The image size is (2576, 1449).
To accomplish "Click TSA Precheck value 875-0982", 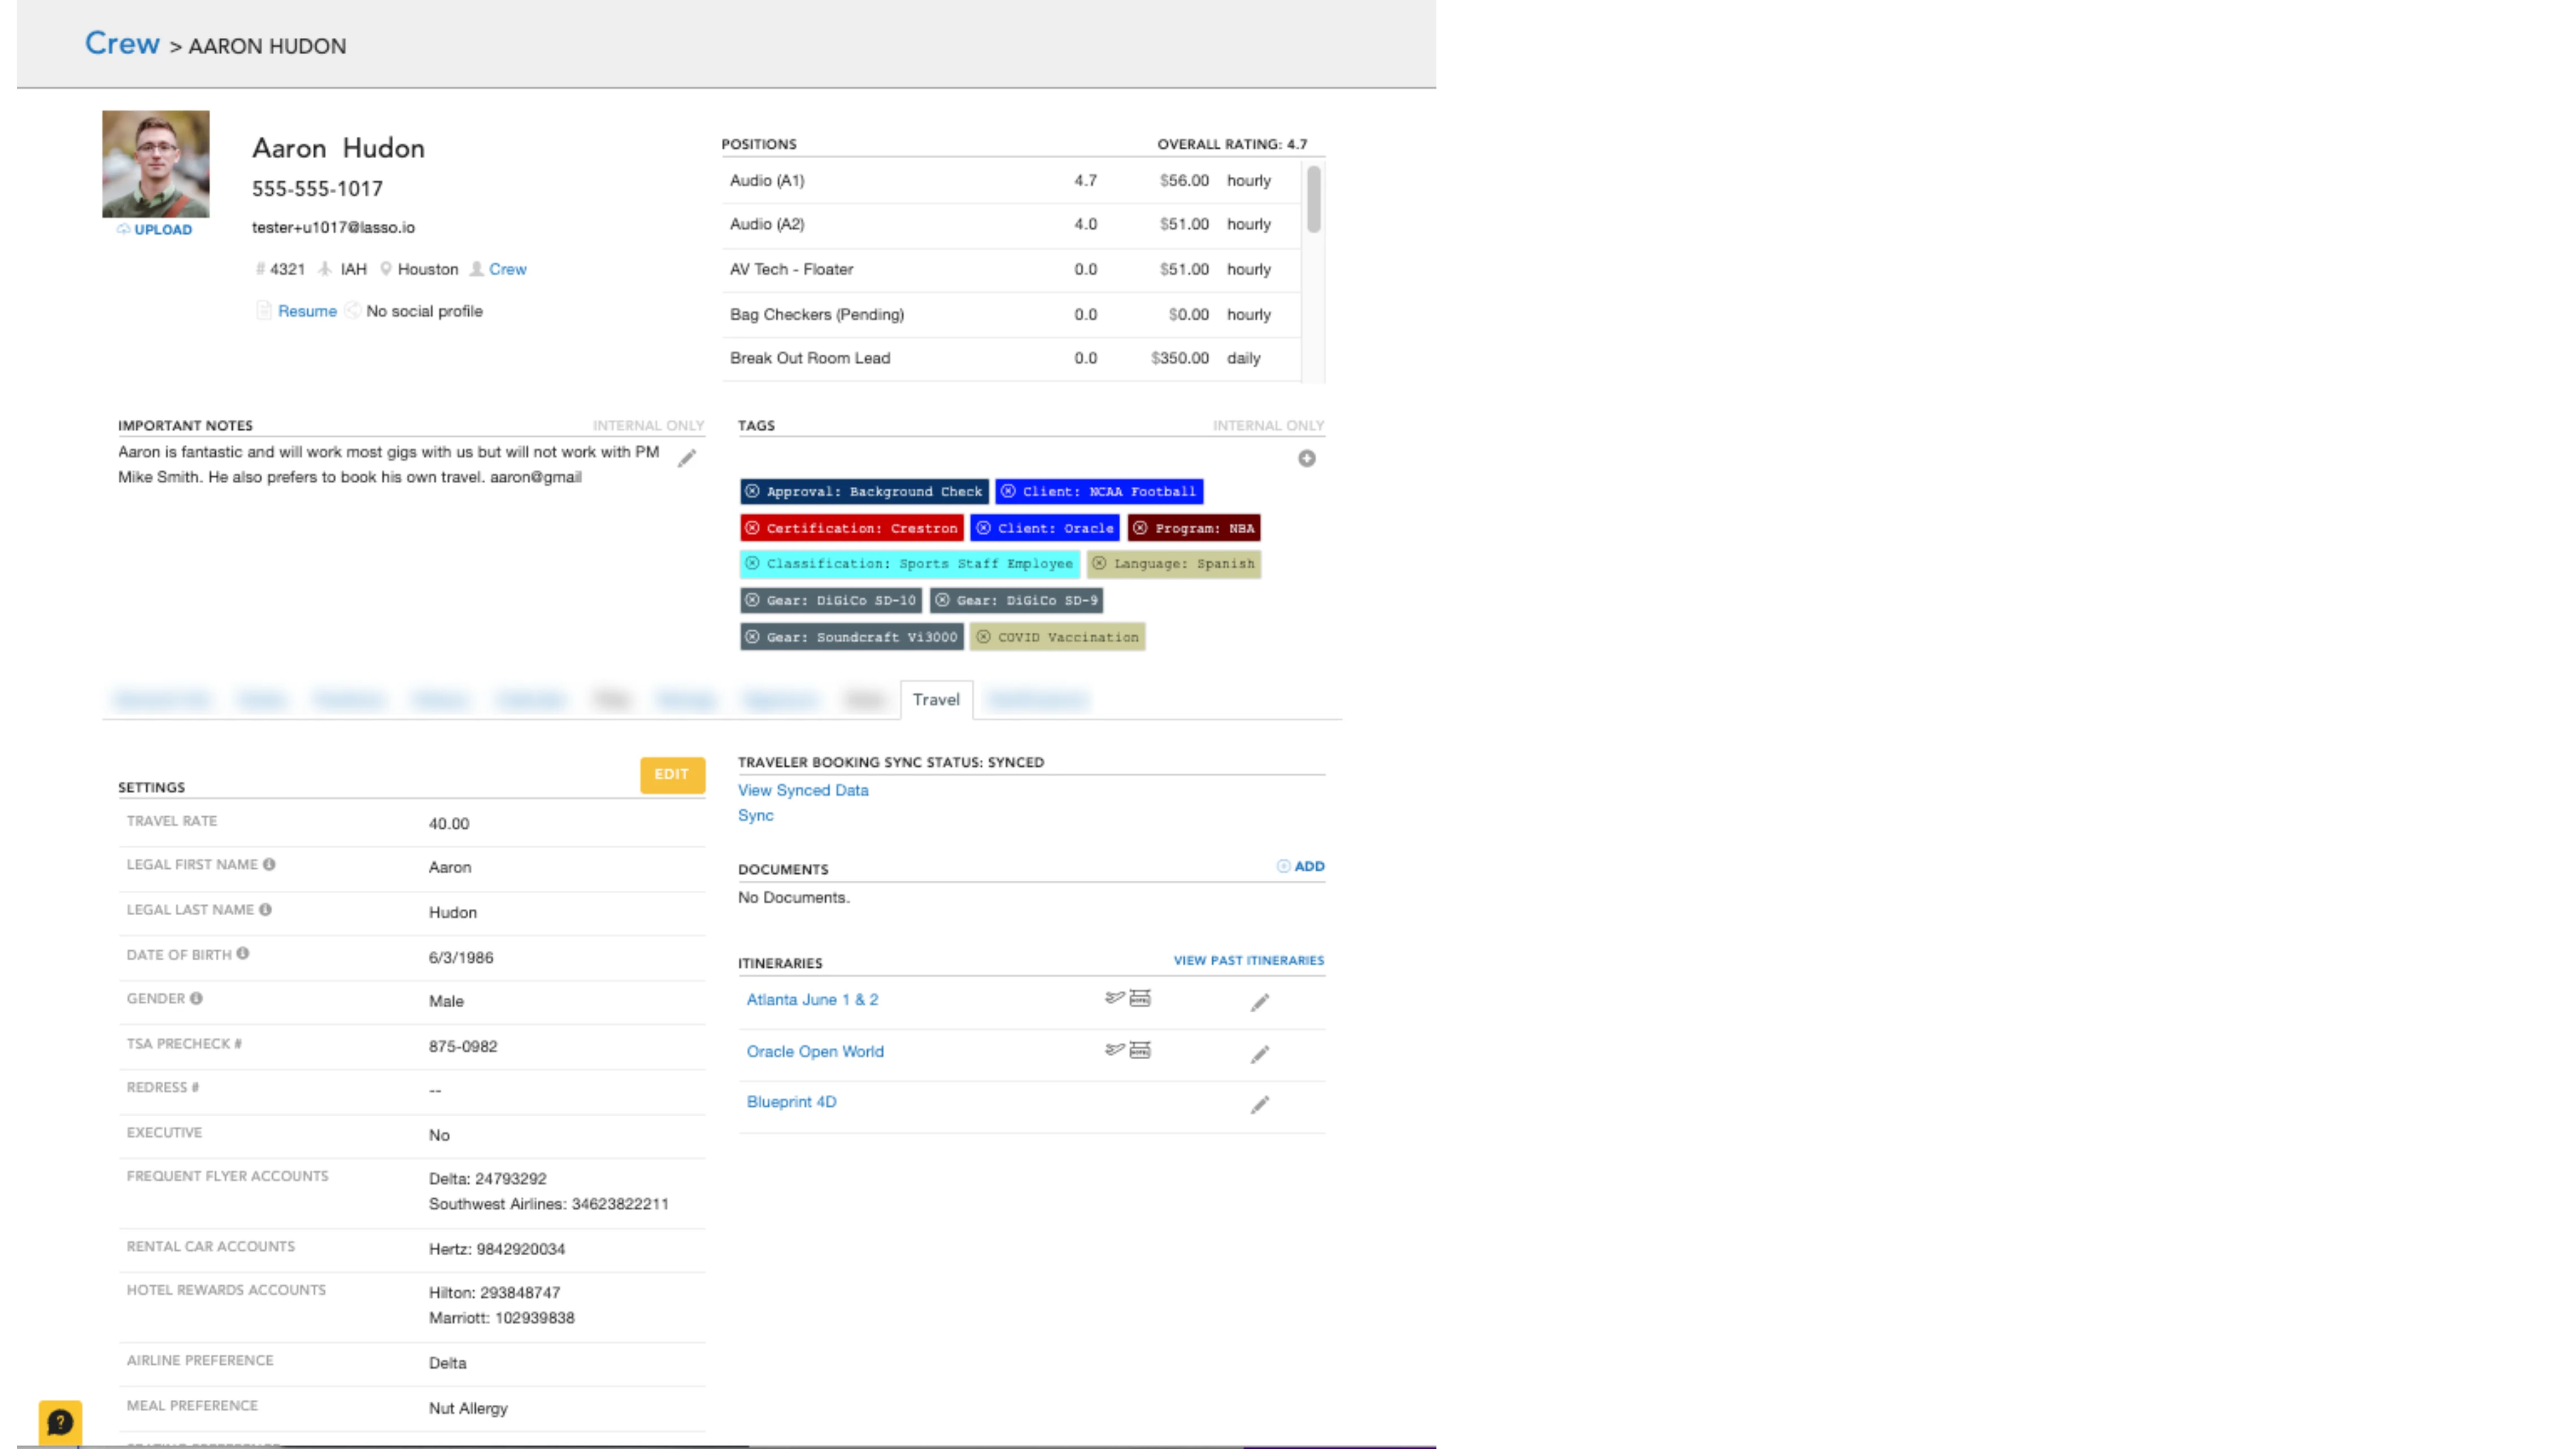I will [x=463, y=1046].
